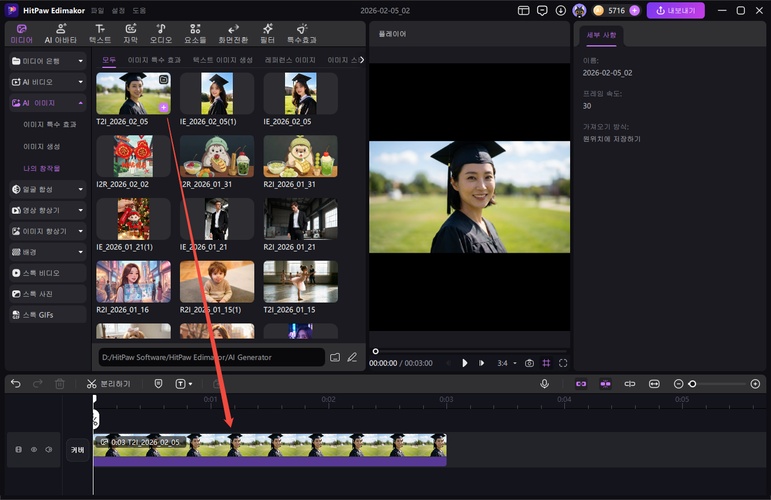Open the 화면전환 (Transitions) tool tab
771x500 pixels.
[x=233, y=34]
